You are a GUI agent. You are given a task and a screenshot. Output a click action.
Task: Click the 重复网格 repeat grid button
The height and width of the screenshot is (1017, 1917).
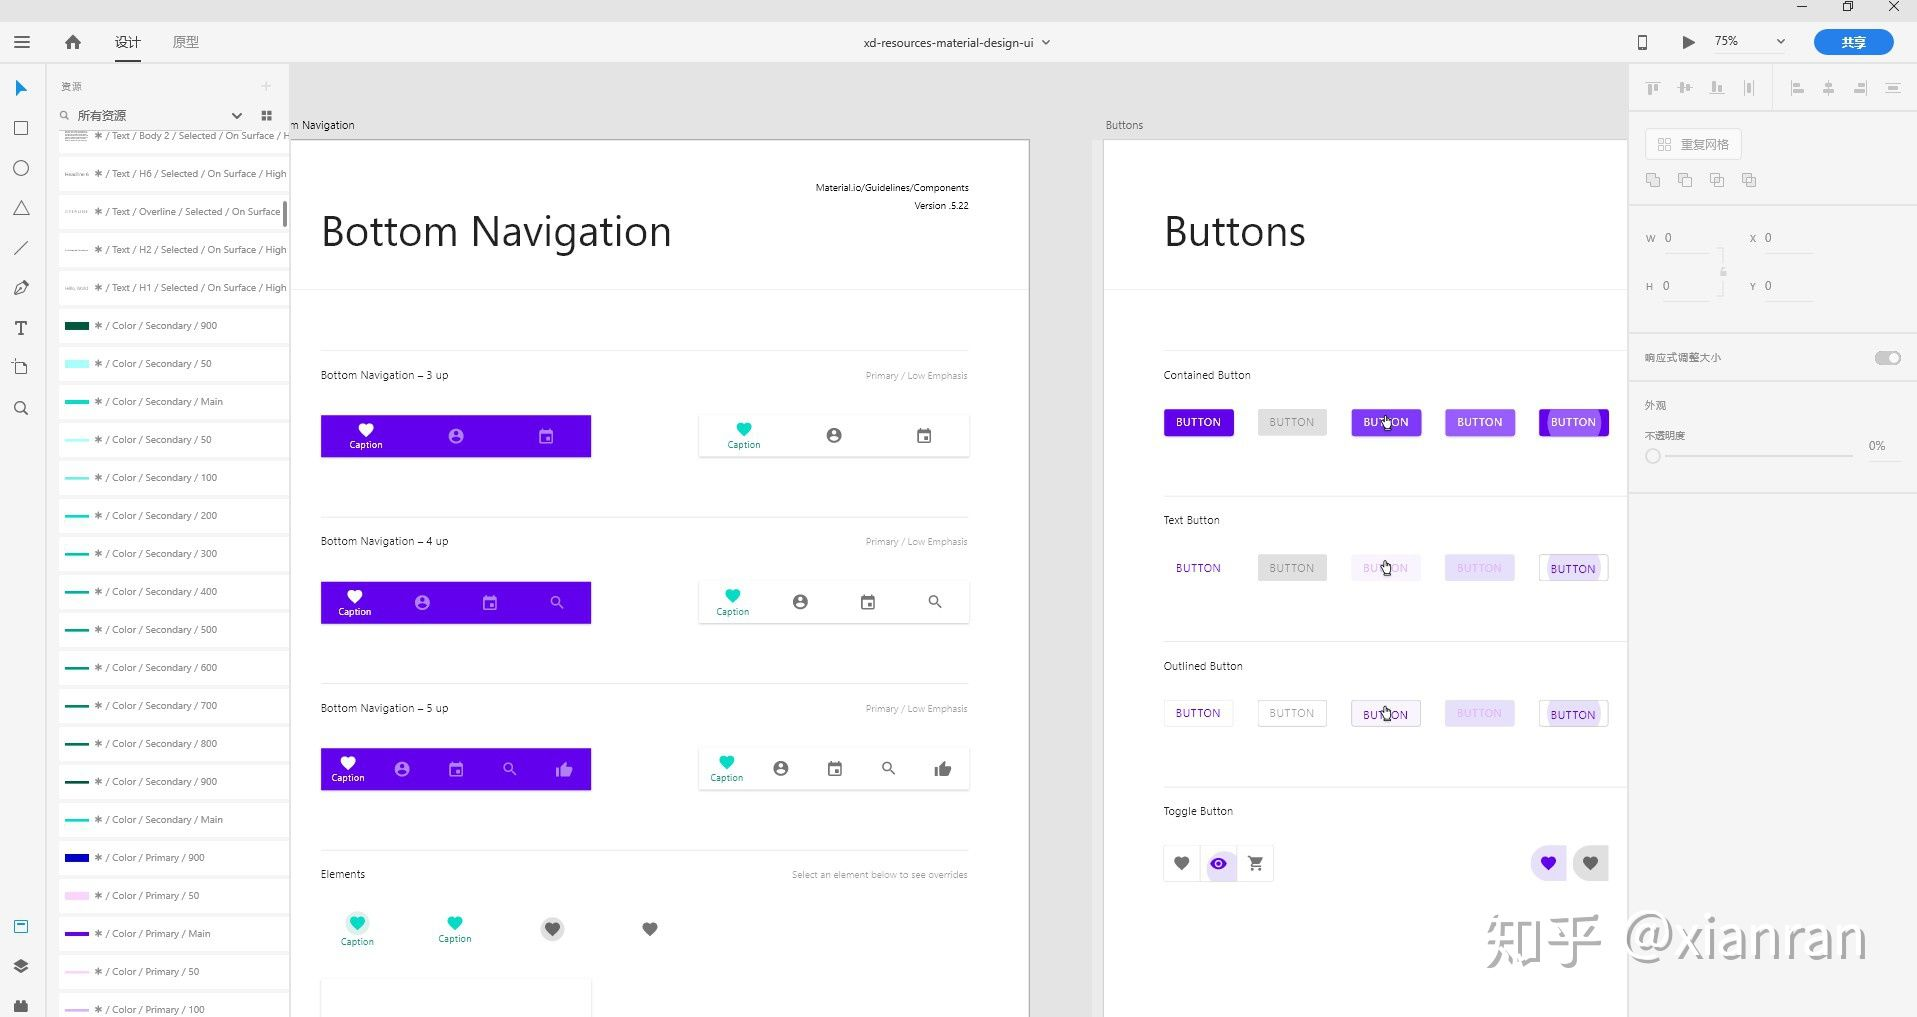(1693, 144)
